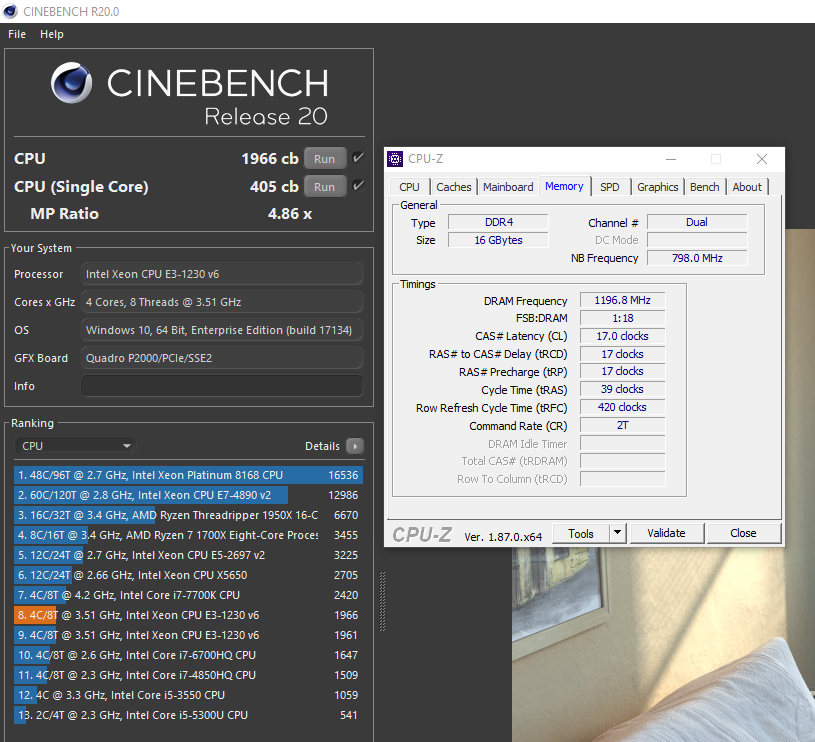
Task: Toggle the CPU (Single Core) test checkbox
Action: pyautogui.click(x=358, y=186)
